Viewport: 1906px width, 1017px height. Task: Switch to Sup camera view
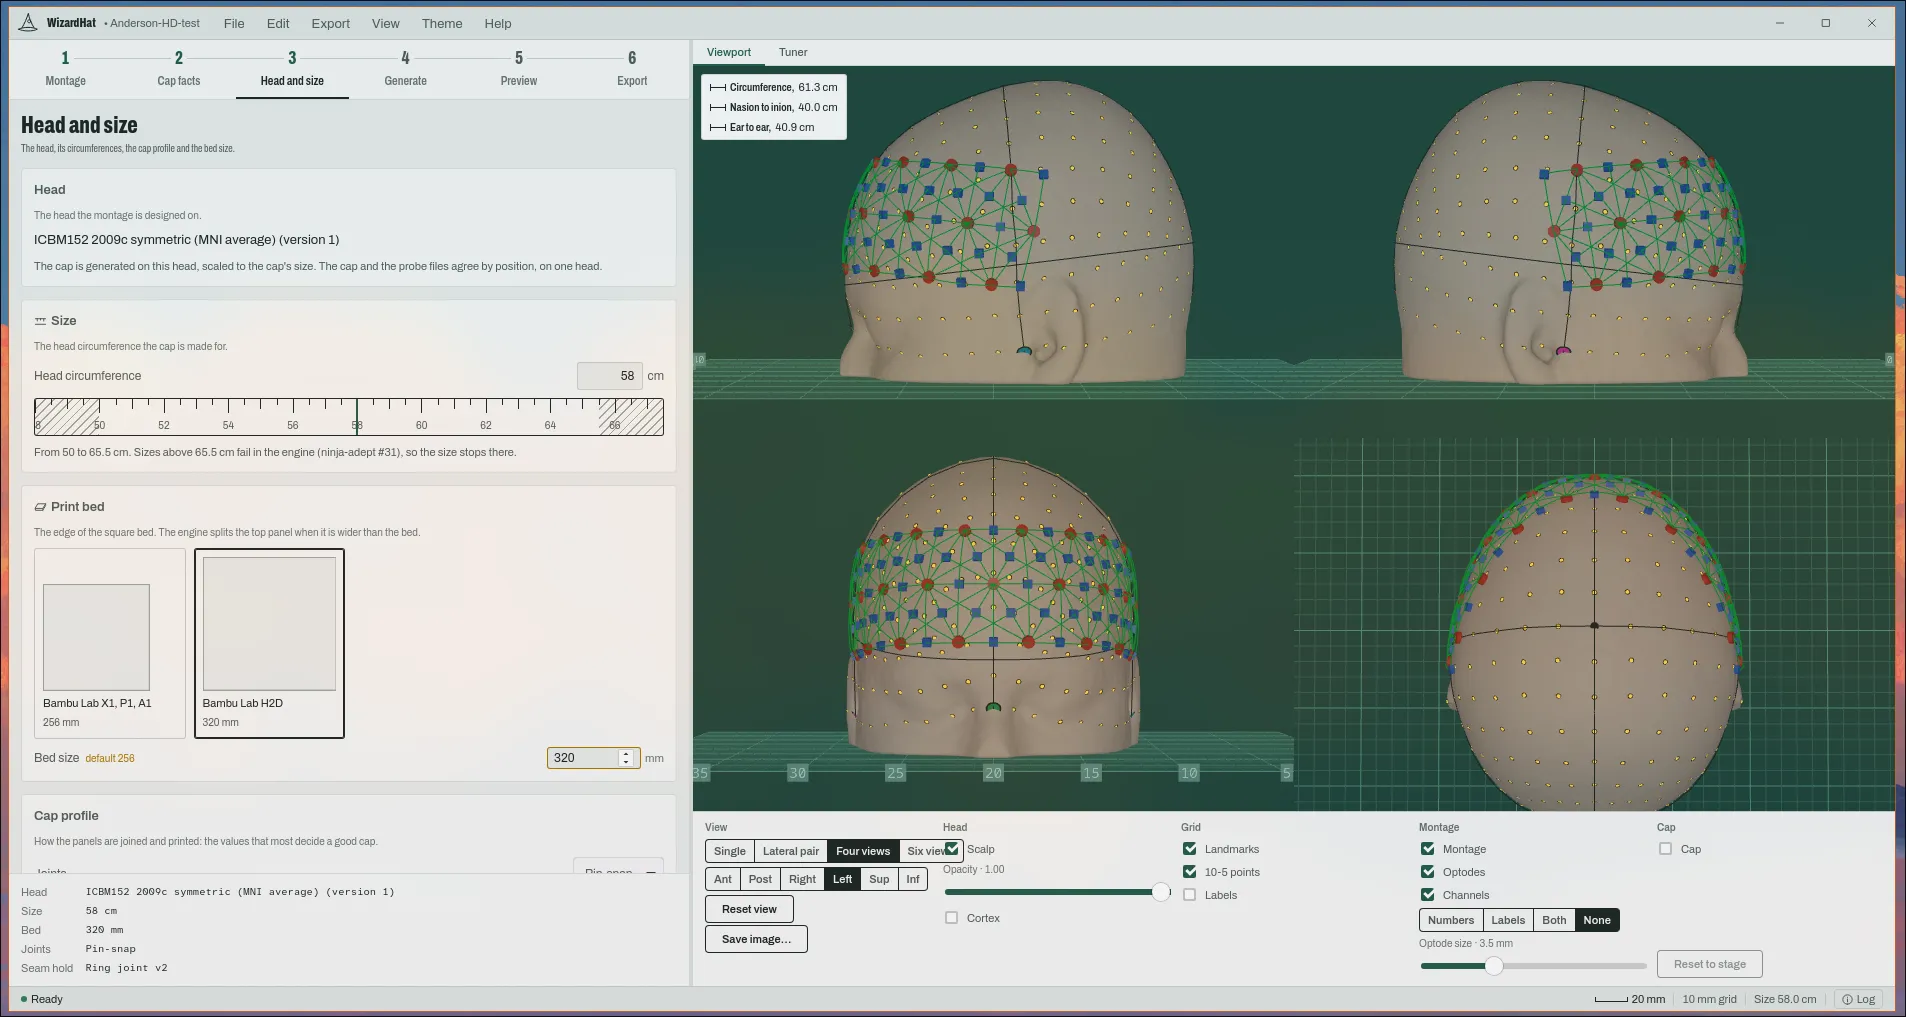879,879
